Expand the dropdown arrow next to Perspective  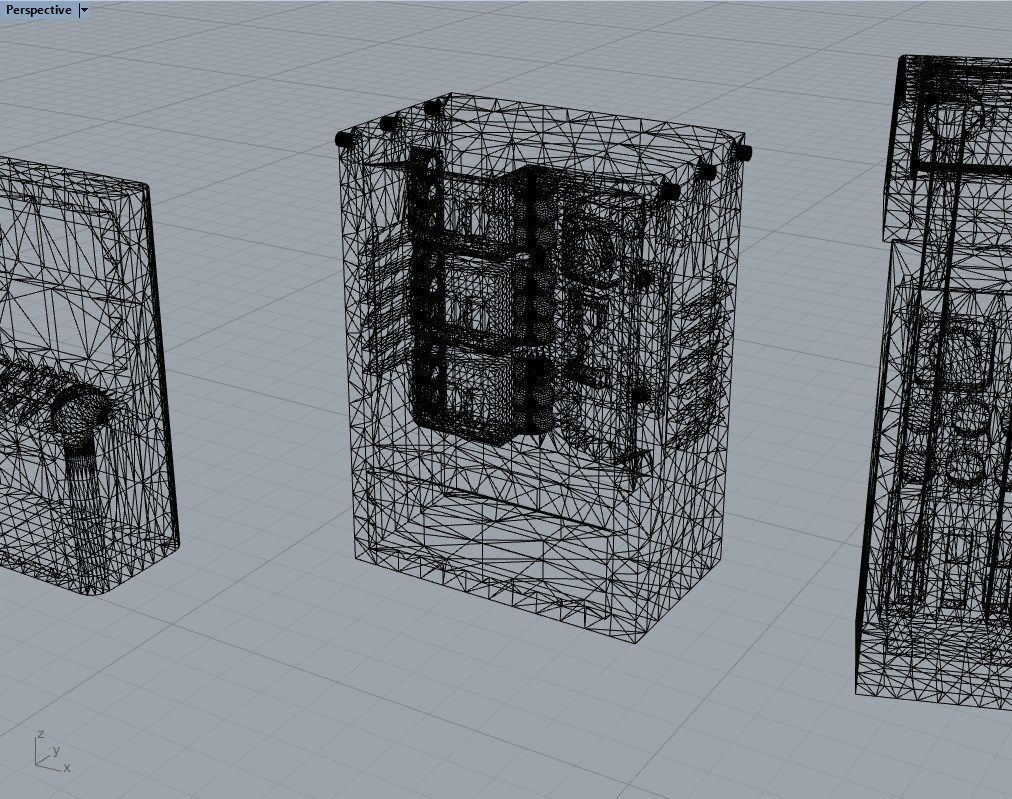point(84,10)
